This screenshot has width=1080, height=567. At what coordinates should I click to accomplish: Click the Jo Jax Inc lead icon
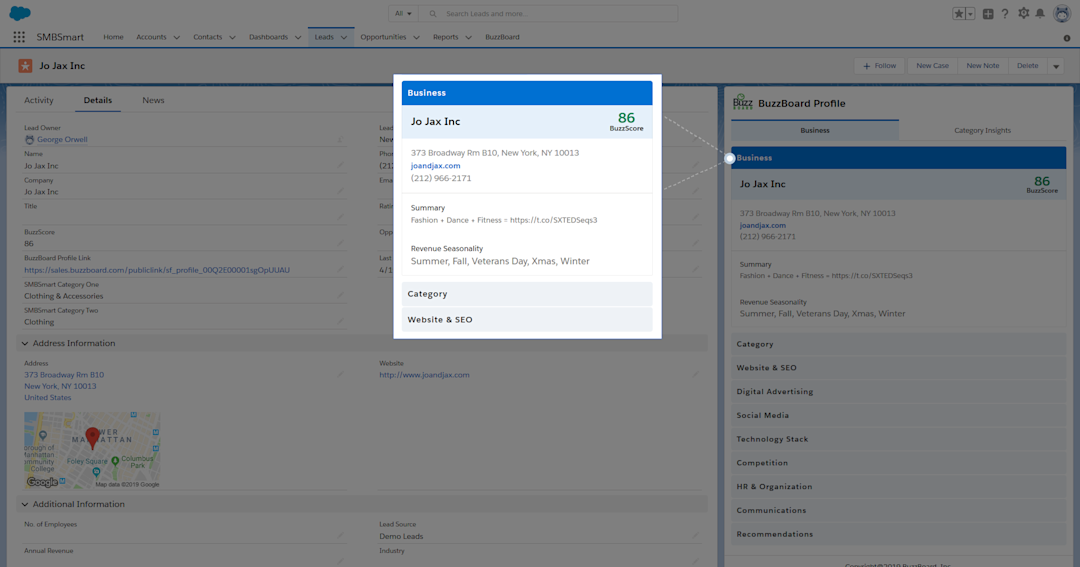[25, 66]
